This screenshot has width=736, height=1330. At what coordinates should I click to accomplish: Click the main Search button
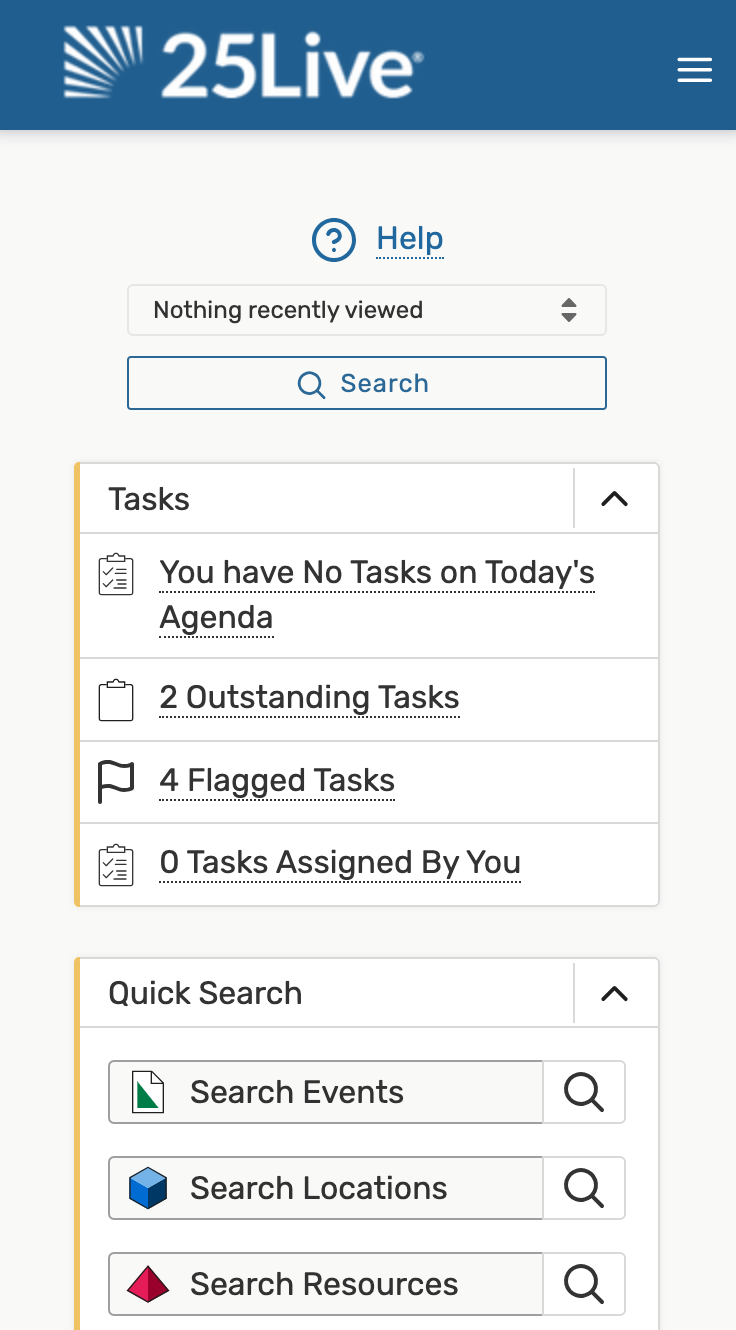click(367, 383)
